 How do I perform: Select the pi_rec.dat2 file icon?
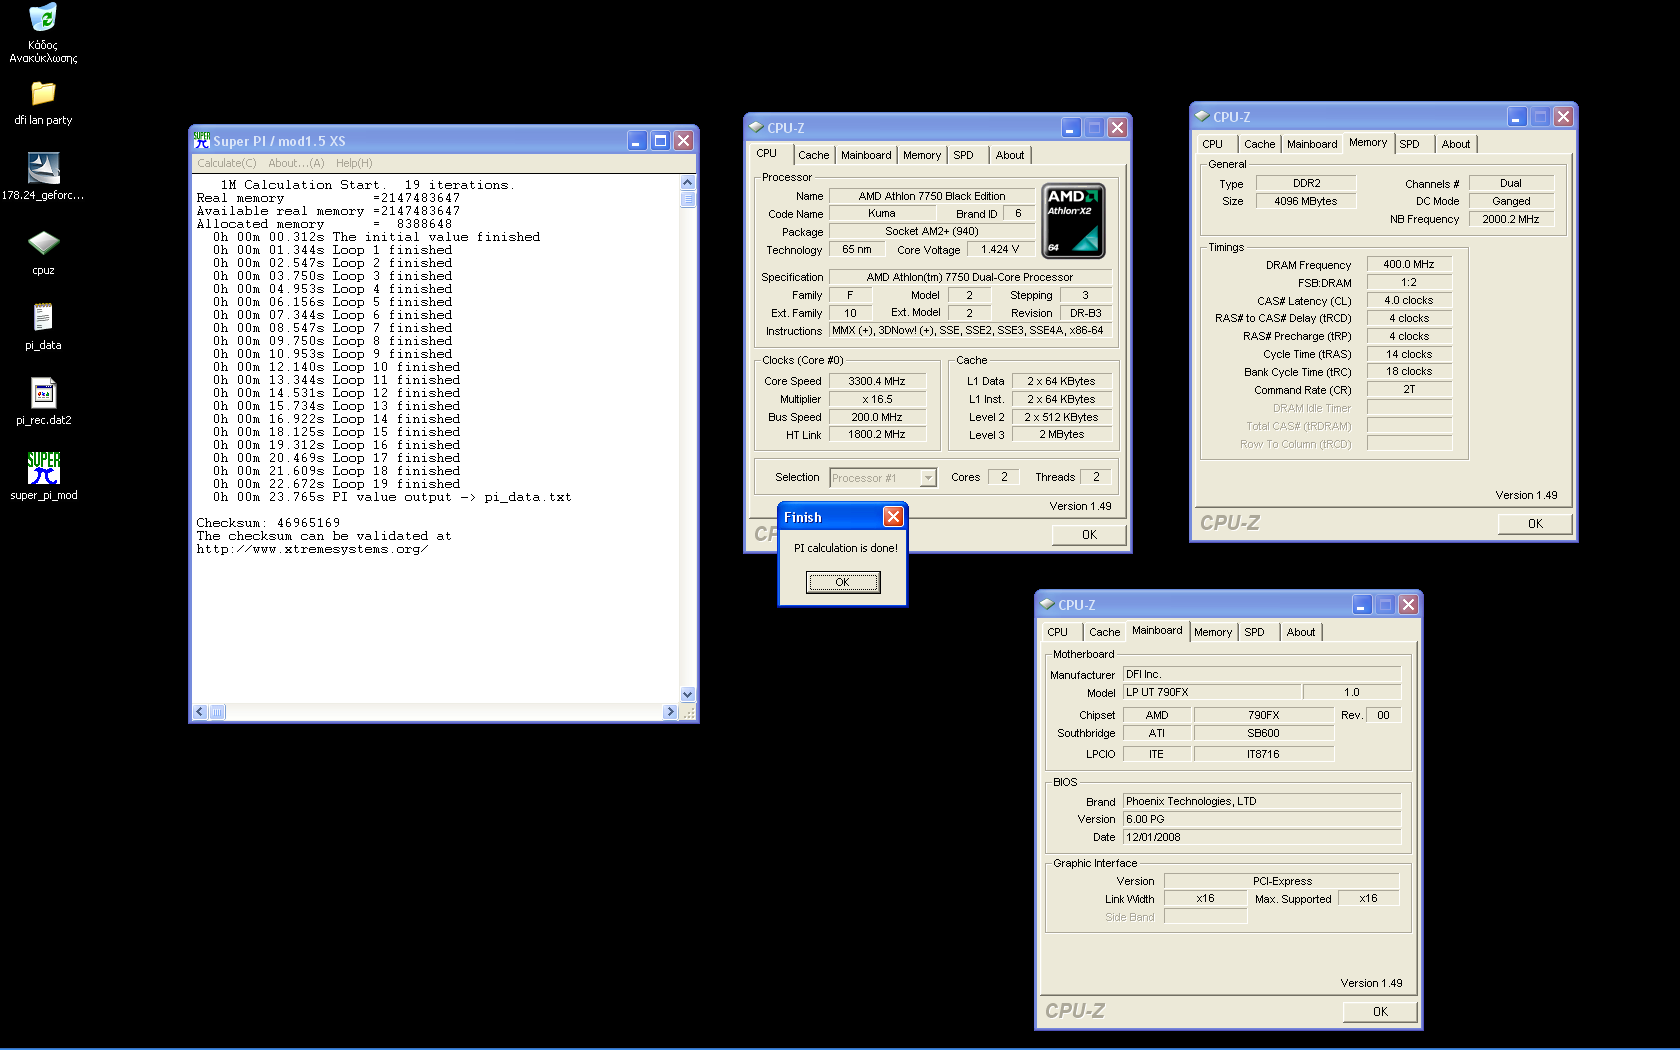click(x=43, y=393)
